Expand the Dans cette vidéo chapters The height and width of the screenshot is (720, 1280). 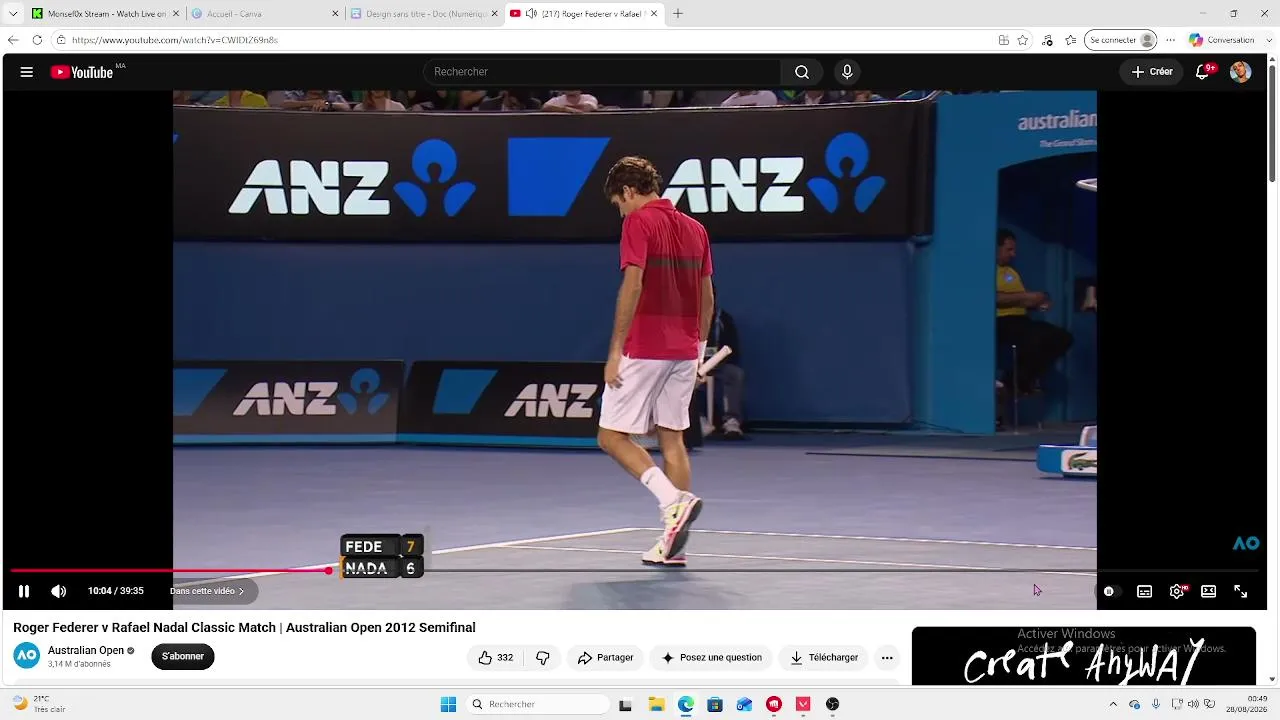click(x=207, y=591)
